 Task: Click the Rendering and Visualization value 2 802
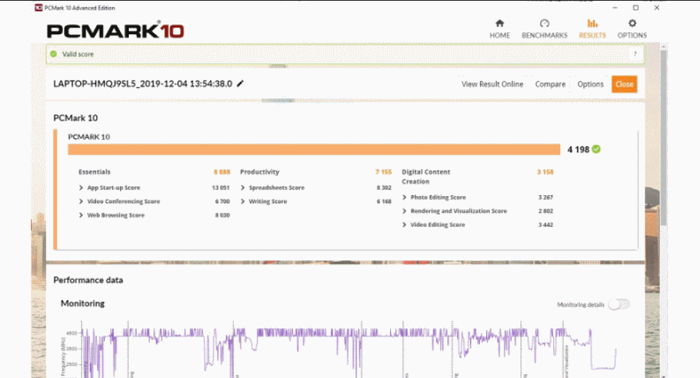546,211
